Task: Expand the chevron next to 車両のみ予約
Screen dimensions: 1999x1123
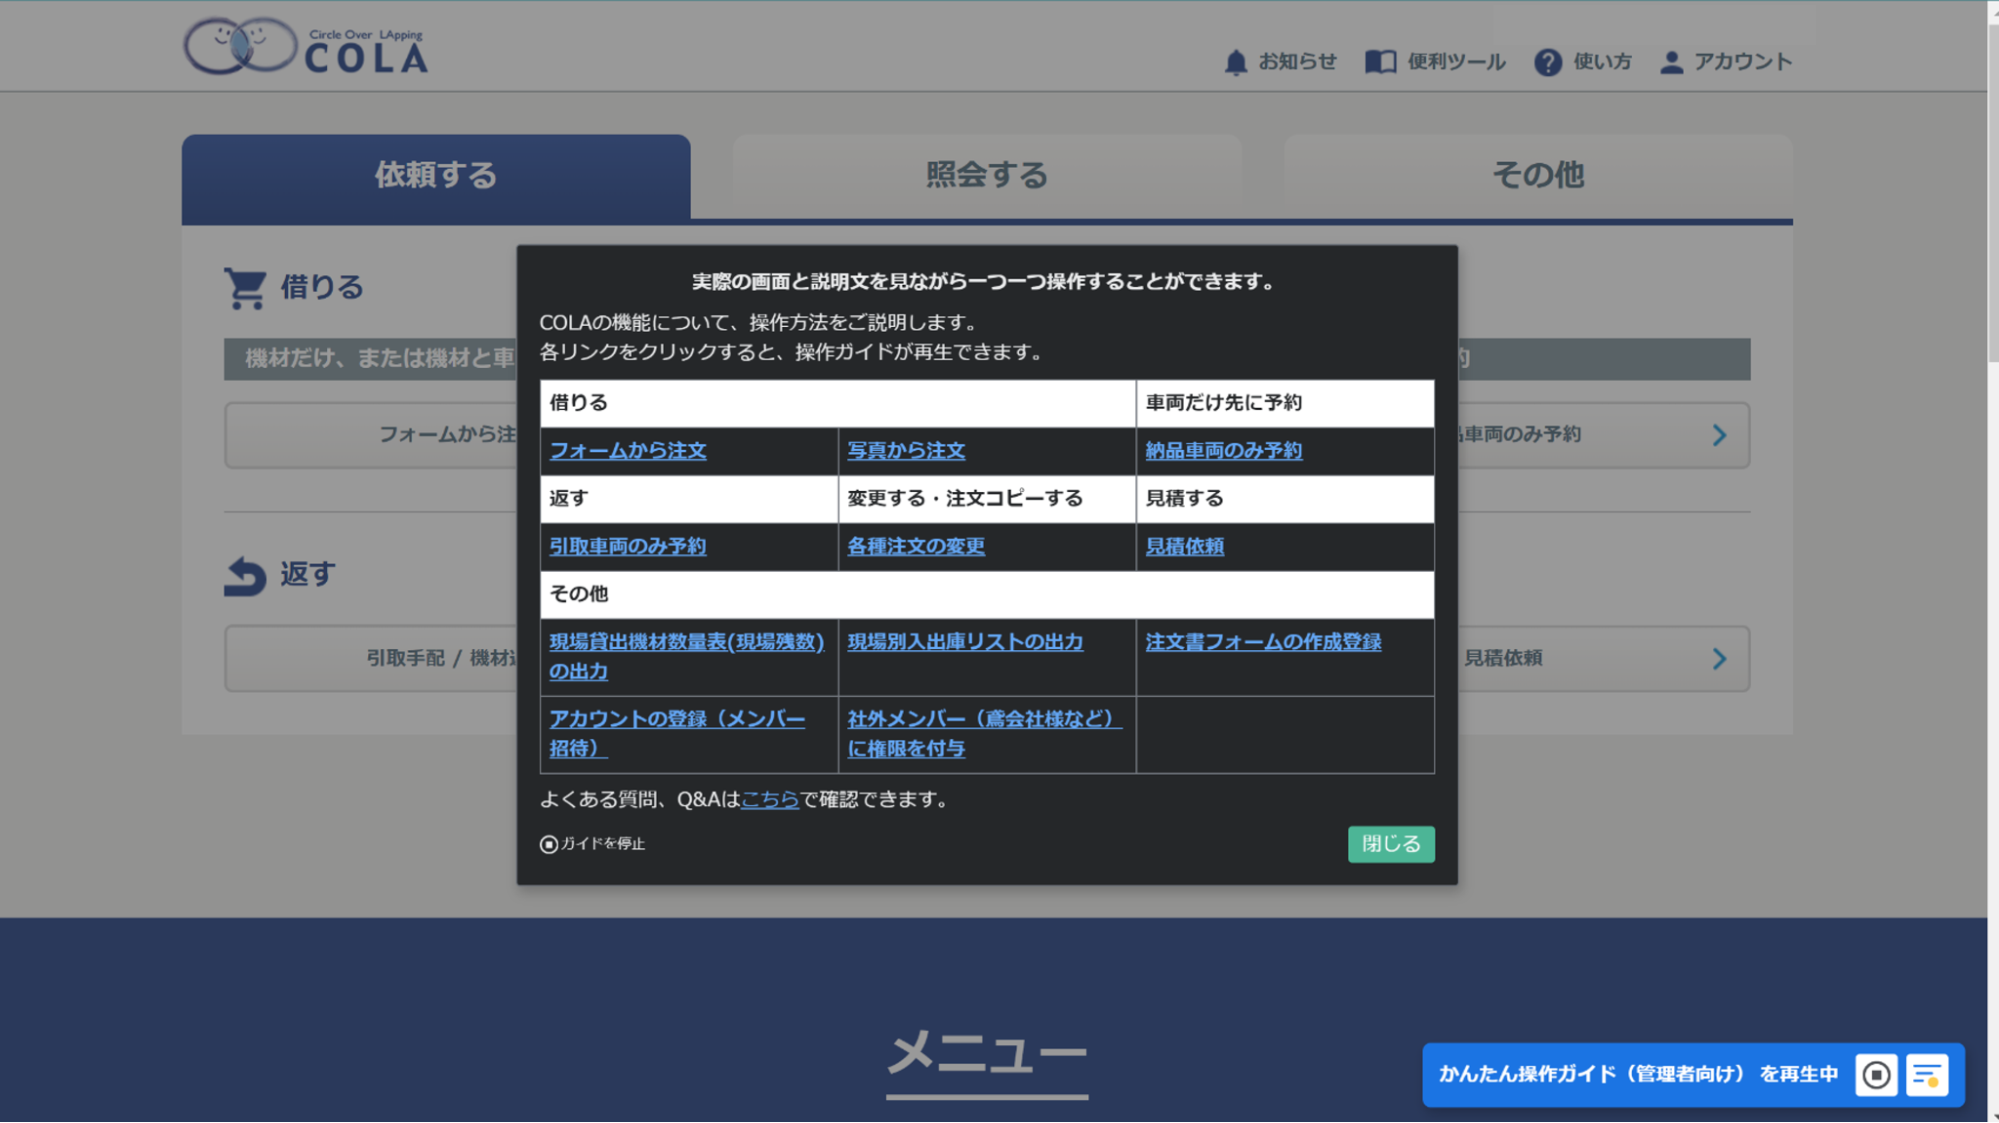Action: coord(1719,434)
